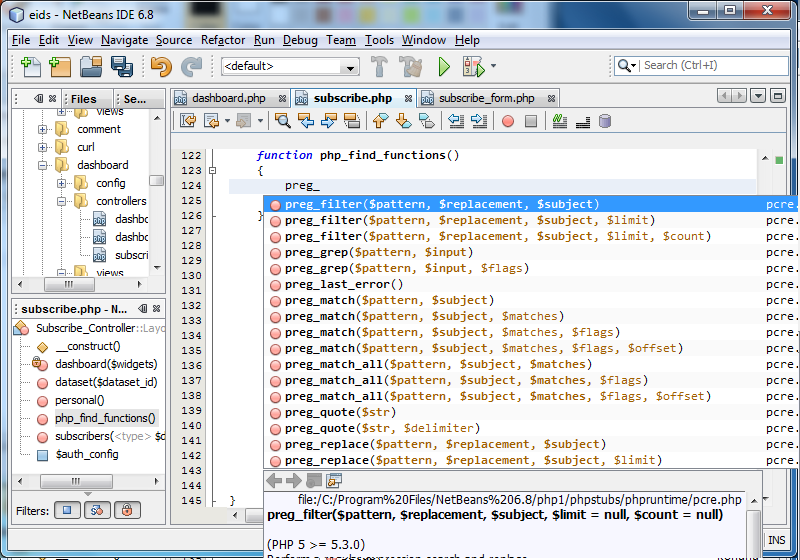Click open in external browser documentation icon
The image size is (800, 560).
tap(334, 480)
